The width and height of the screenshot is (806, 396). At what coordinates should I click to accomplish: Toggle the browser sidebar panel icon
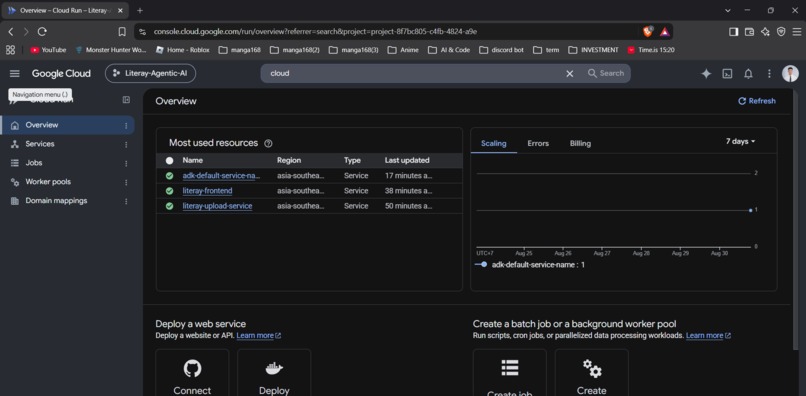tap(734, 32)
